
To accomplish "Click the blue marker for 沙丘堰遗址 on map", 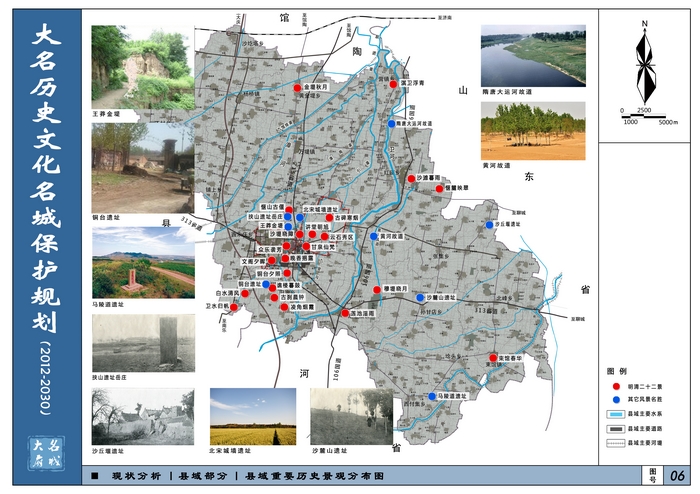I will pyautogui.click(x=489, y=225).
